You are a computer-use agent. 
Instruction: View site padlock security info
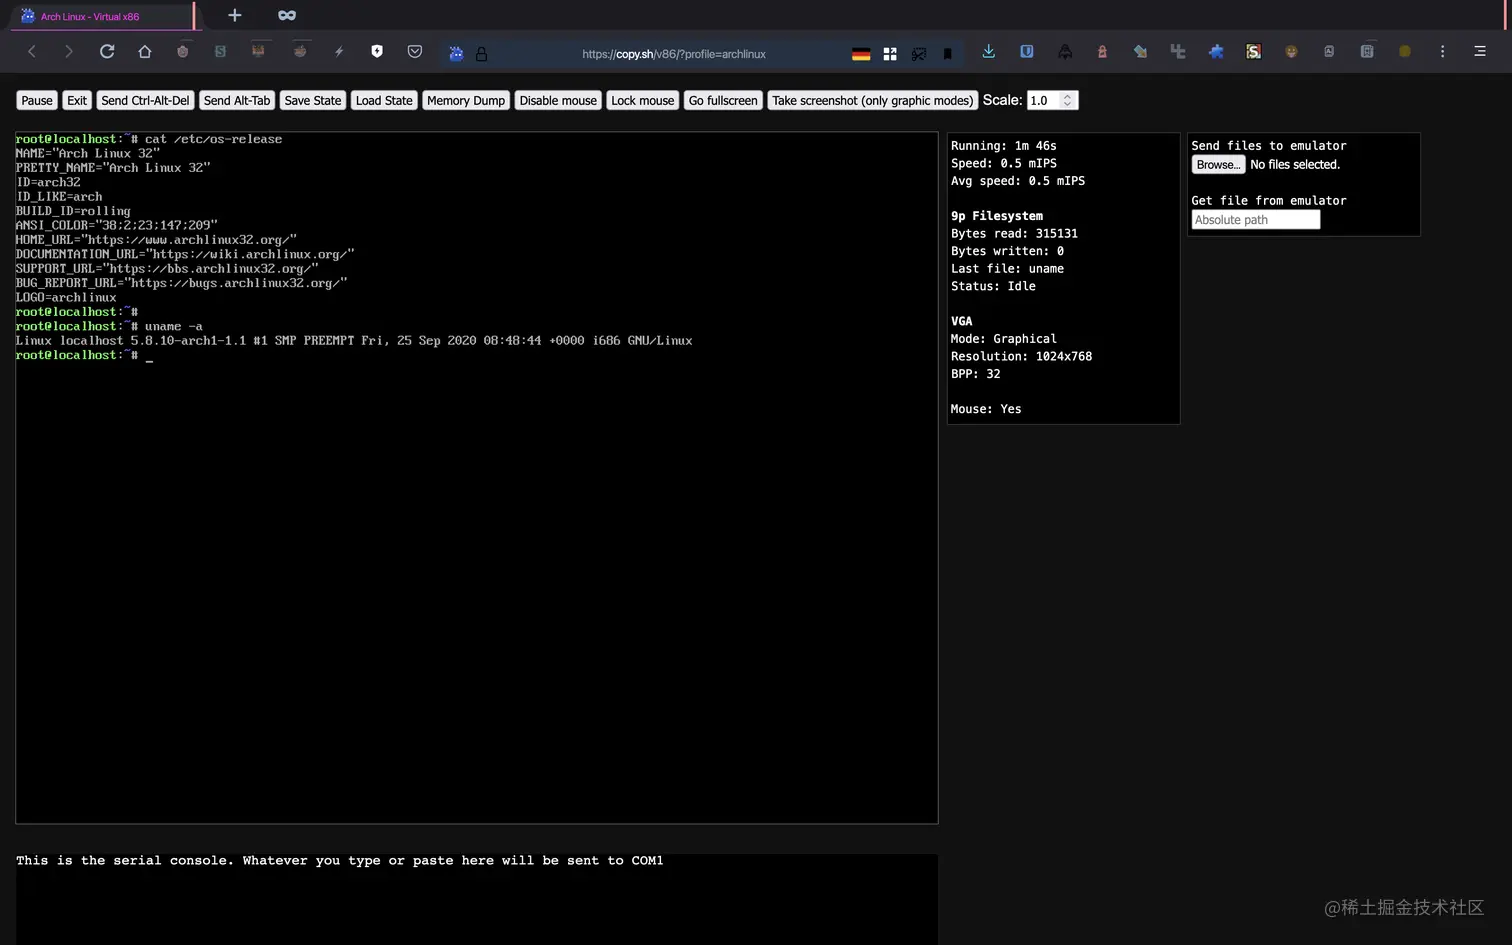click(481, 54)
